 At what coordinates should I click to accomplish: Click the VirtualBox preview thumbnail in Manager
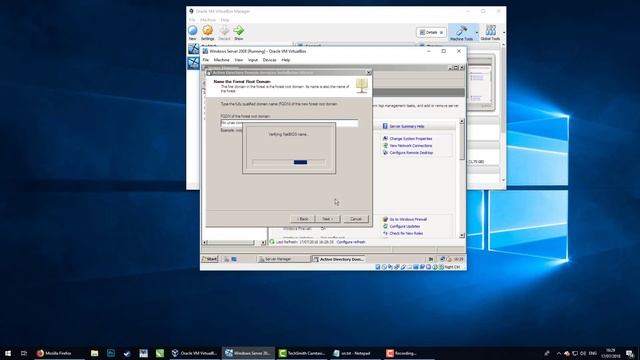tap(481, 83)
